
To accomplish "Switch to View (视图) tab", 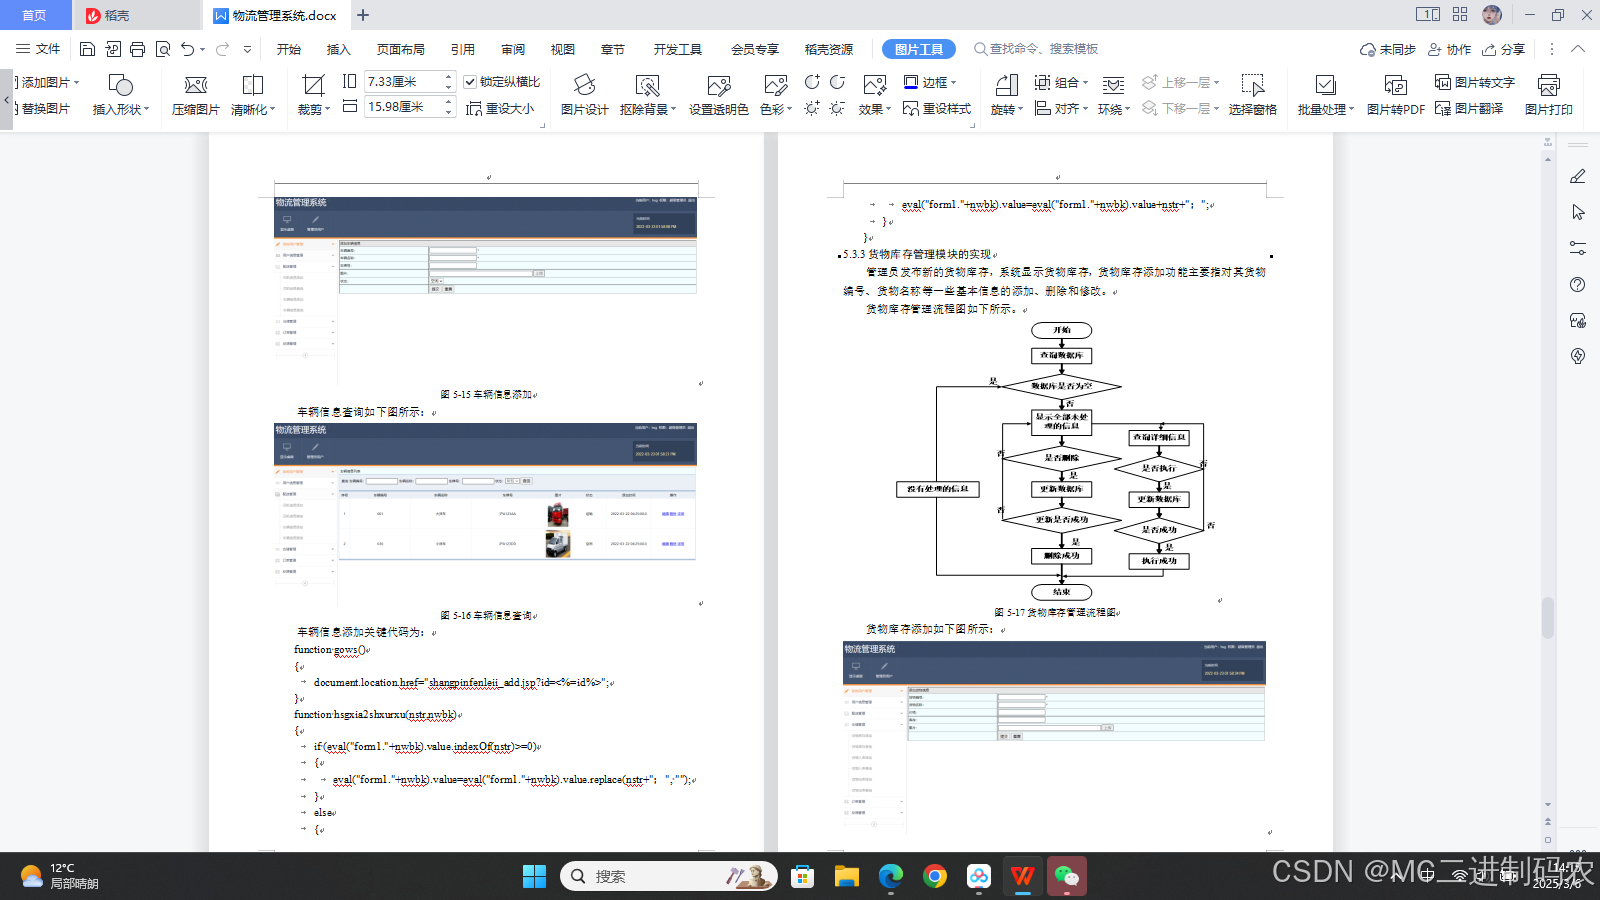I will pos(563,49).
